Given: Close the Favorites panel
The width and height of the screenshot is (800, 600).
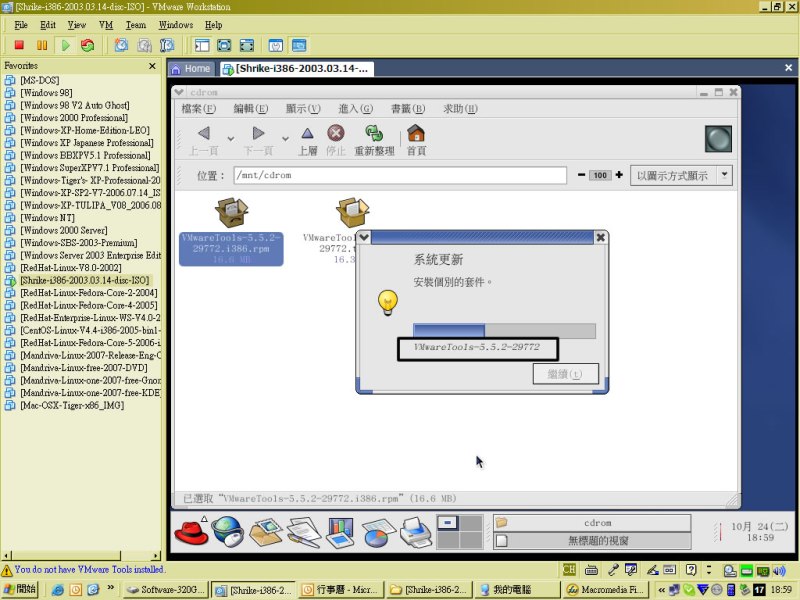Looking at the screenshot, I should tap(152, 66).
